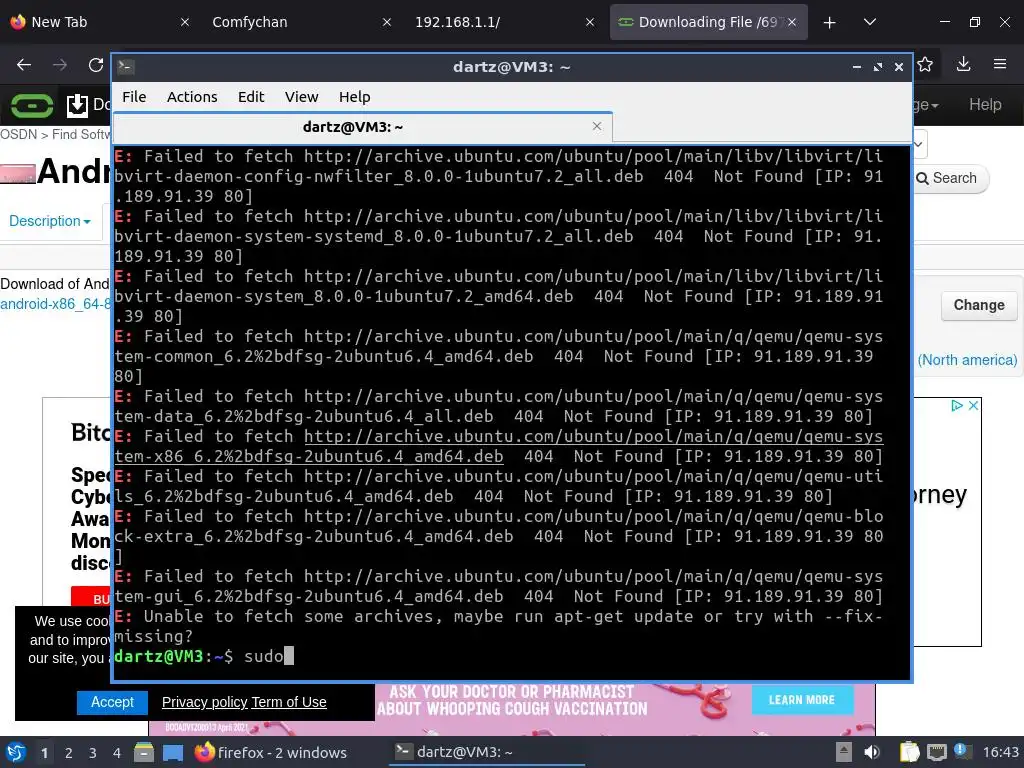
Task: Open Firefox downloads panel icon
Action: (963, 64)
